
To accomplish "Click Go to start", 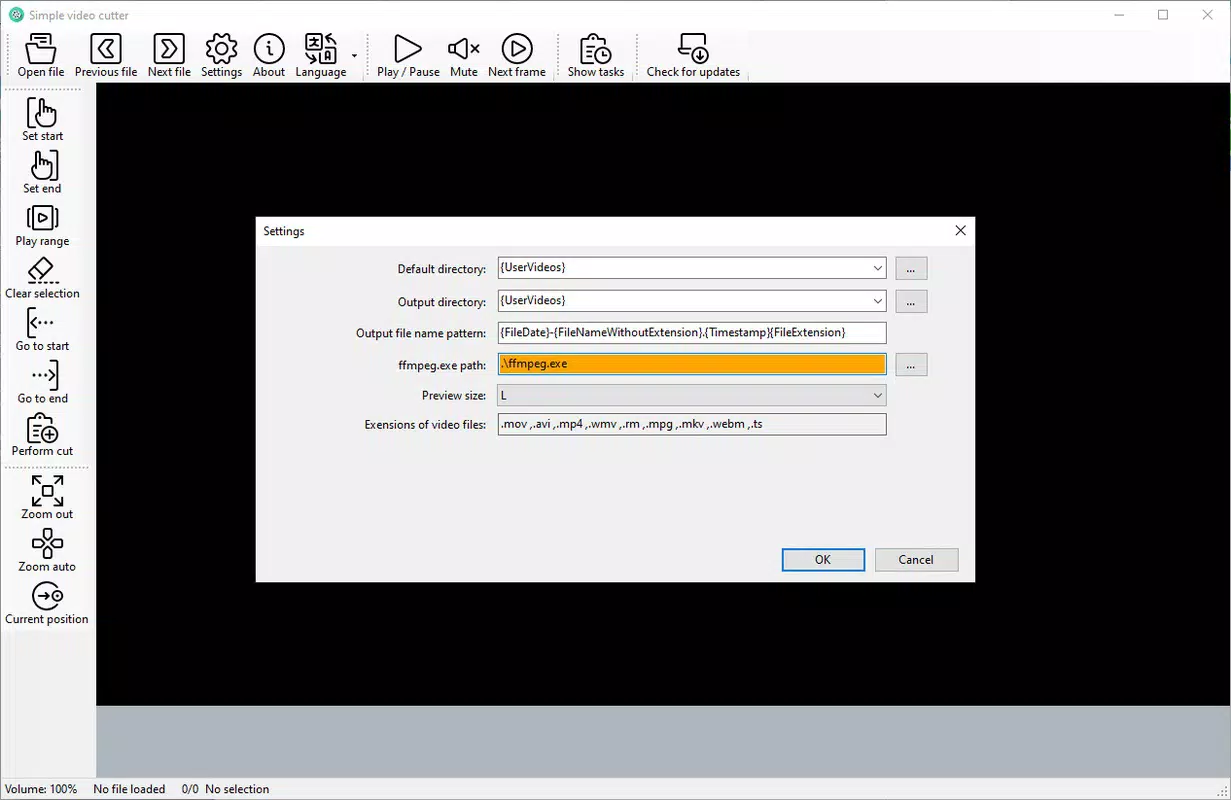I will tap(43, 330).
